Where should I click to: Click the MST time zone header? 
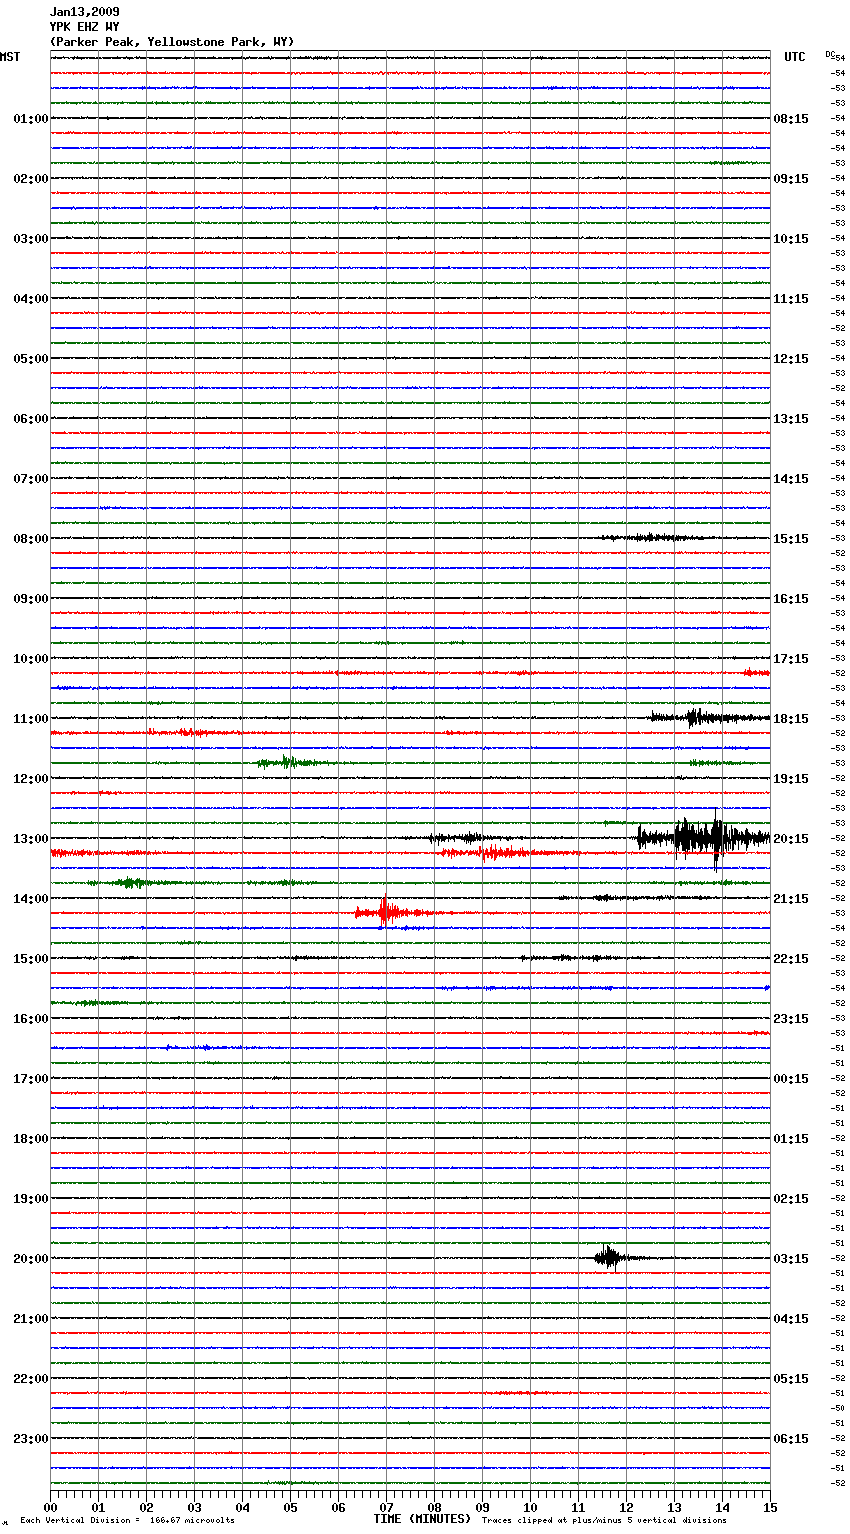[x=10, y=57]
